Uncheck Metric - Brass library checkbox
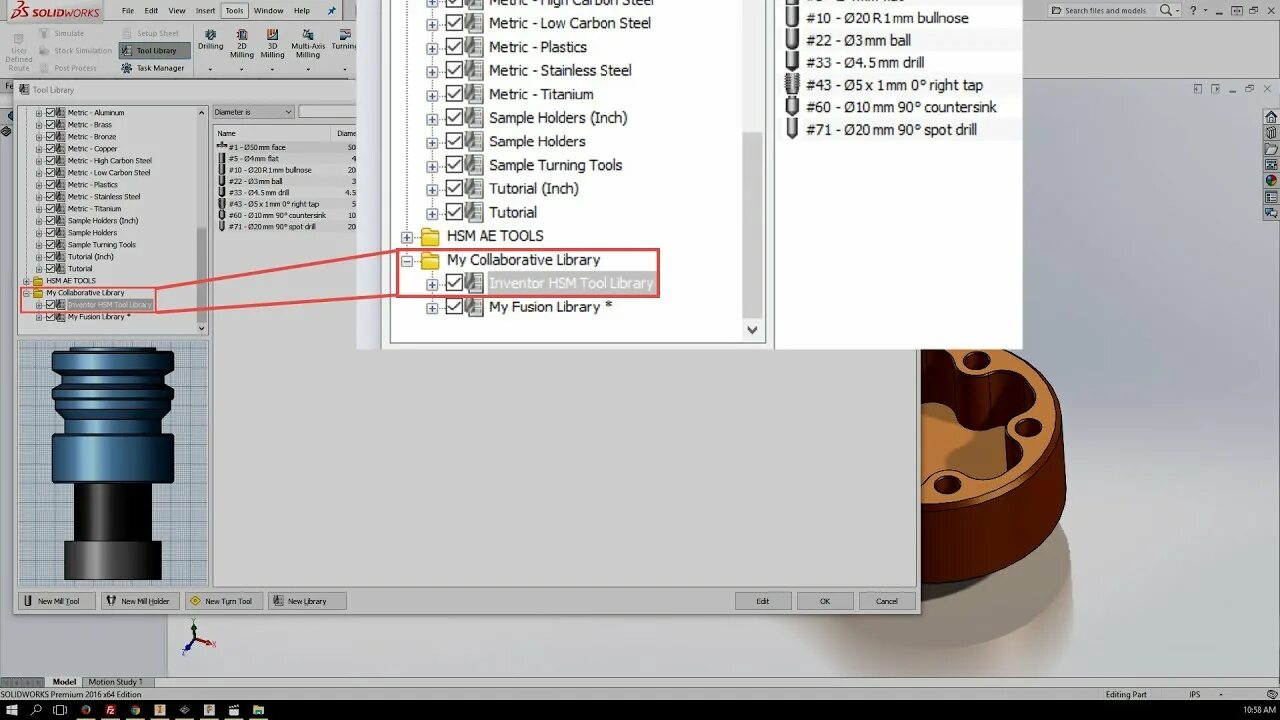This screenshot has width=1280, height=720. pos(51,125)
